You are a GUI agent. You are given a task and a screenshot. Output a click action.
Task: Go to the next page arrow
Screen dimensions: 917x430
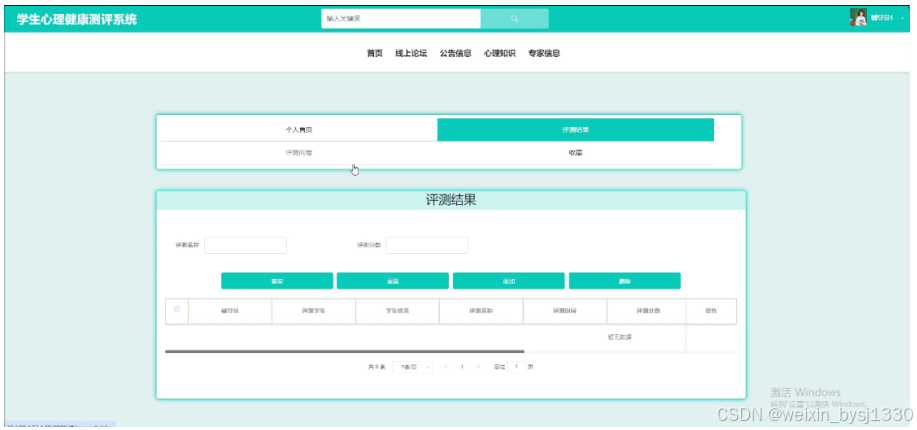click(478, 367)
